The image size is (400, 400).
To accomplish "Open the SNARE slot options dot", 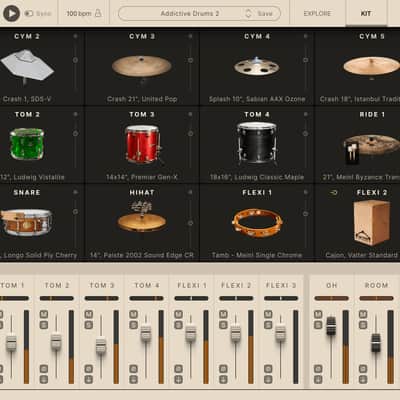I will point(75,192).
